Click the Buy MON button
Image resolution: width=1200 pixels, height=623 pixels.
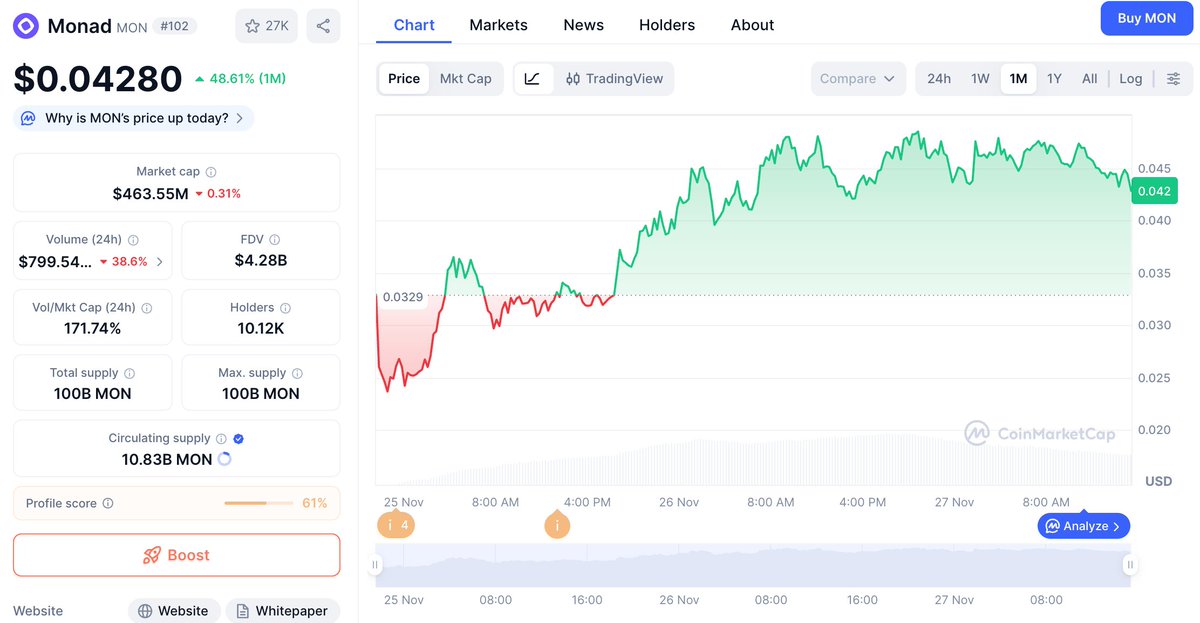(1146, 18)
